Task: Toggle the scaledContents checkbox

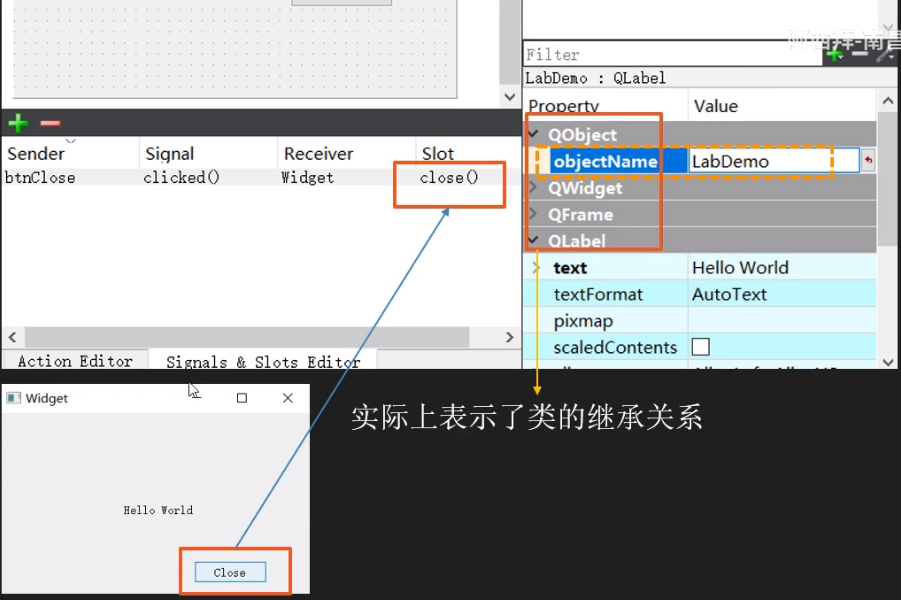Action: pyautogui.click(x=701, y=347)
